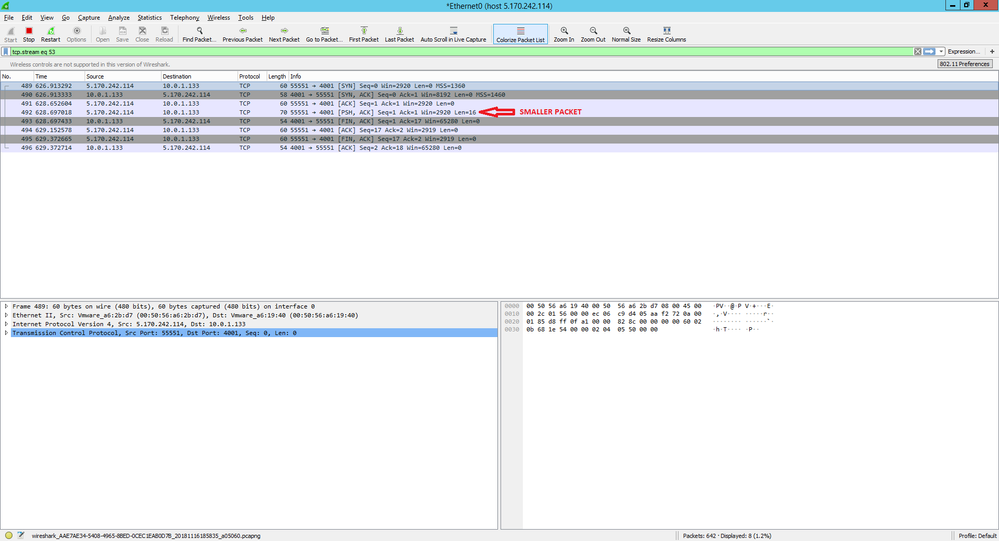The image size is (999, 541).
Task: Open the Statistics menu
Action: 150,18
